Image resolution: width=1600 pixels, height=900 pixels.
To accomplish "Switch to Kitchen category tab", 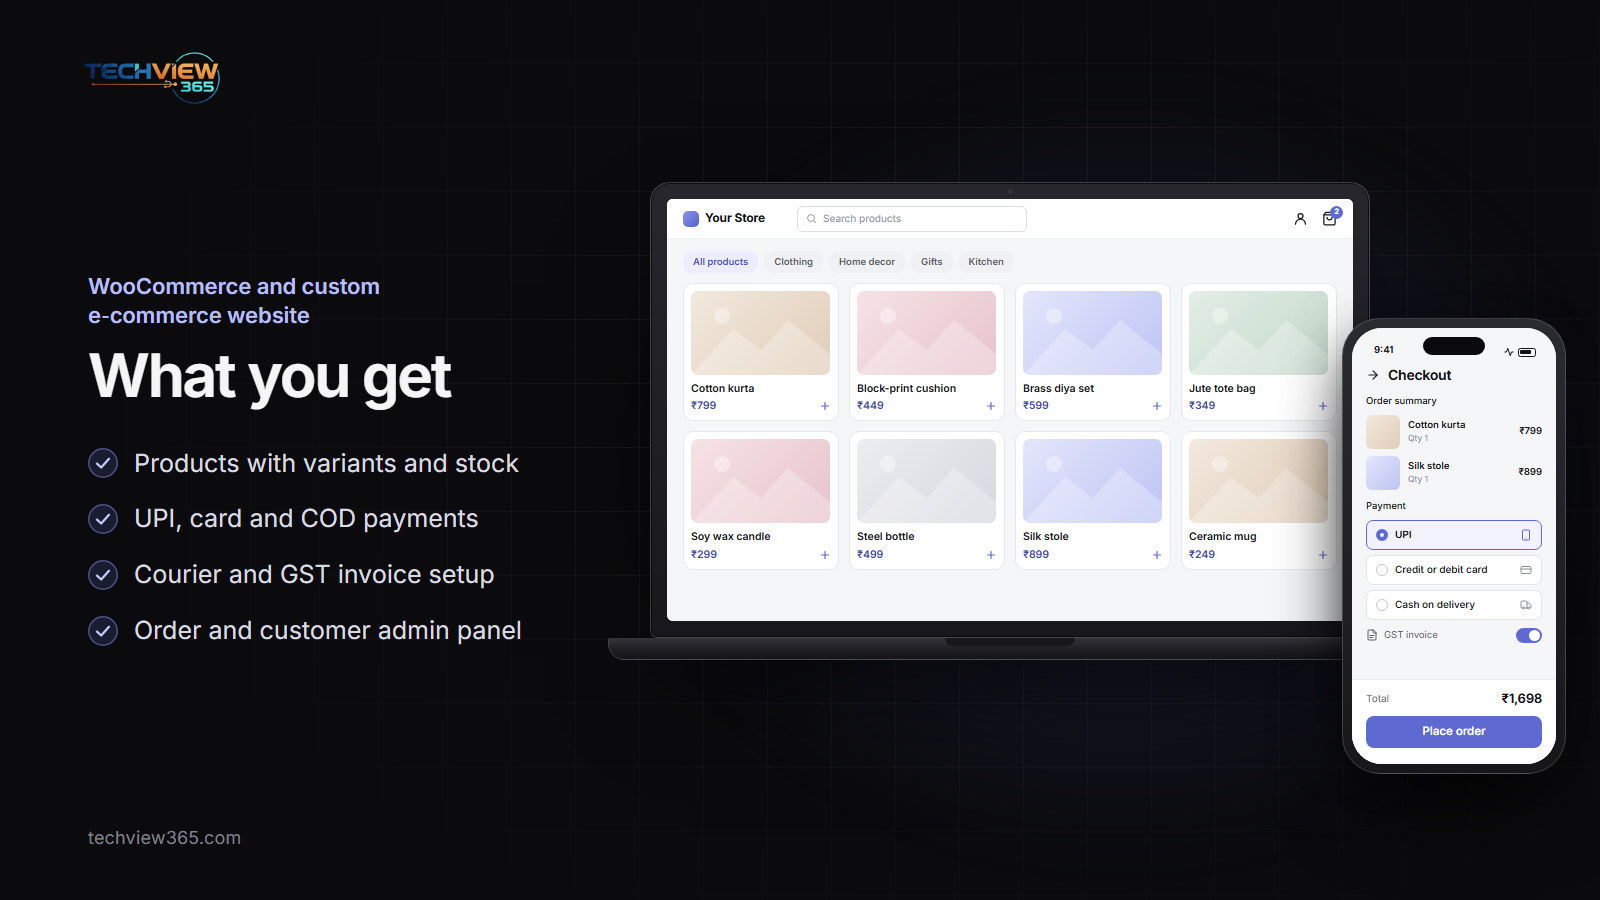I will coord(986,262).
